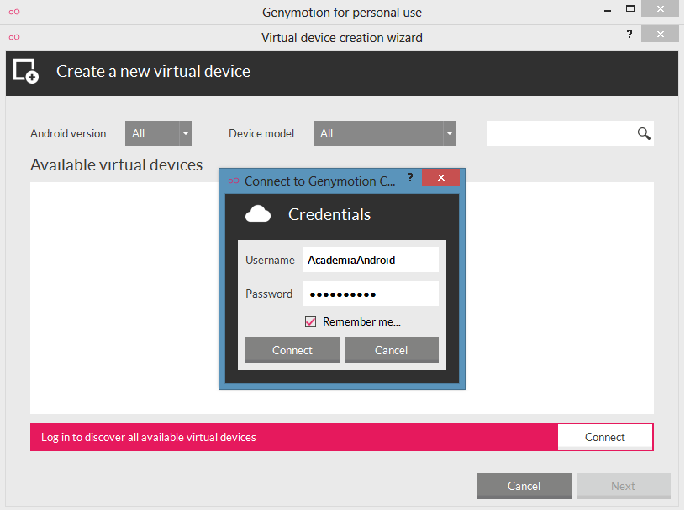Click the Next button in wizard
685x510 pixels.
tap(623, 486)
